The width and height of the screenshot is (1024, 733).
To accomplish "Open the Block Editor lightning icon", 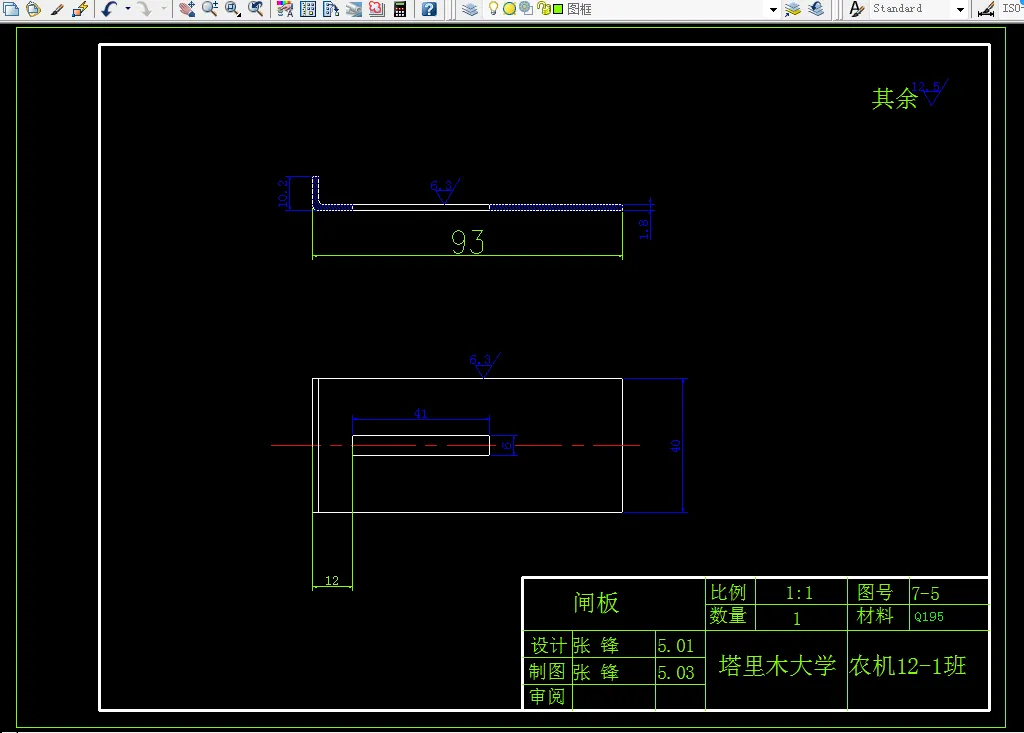I will tap(80, 9).
